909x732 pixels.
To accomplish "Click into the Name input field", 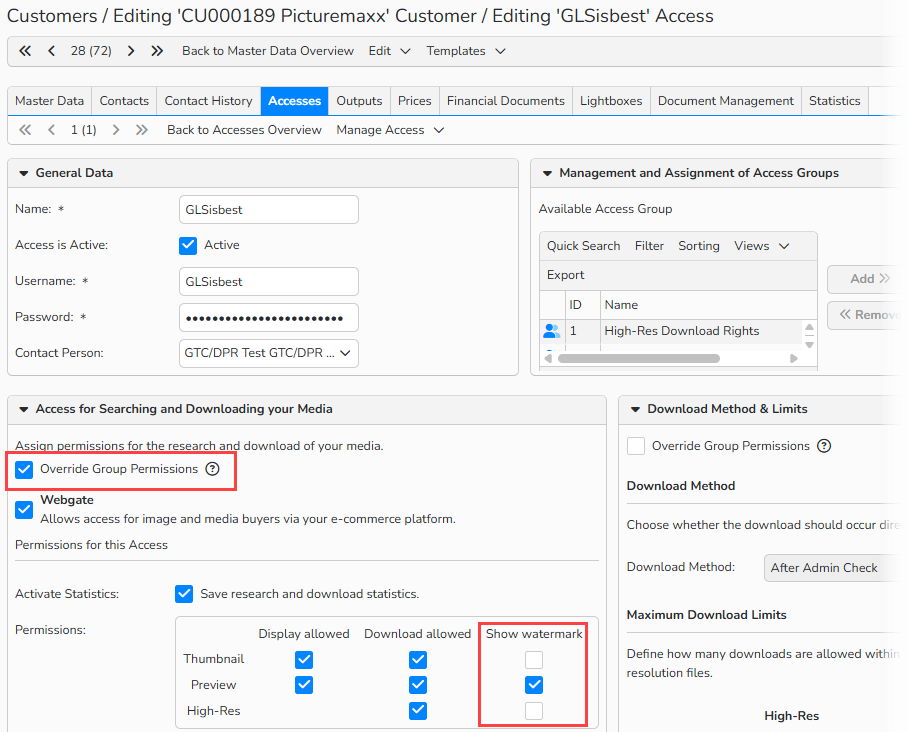I will [x=268, y=209].
